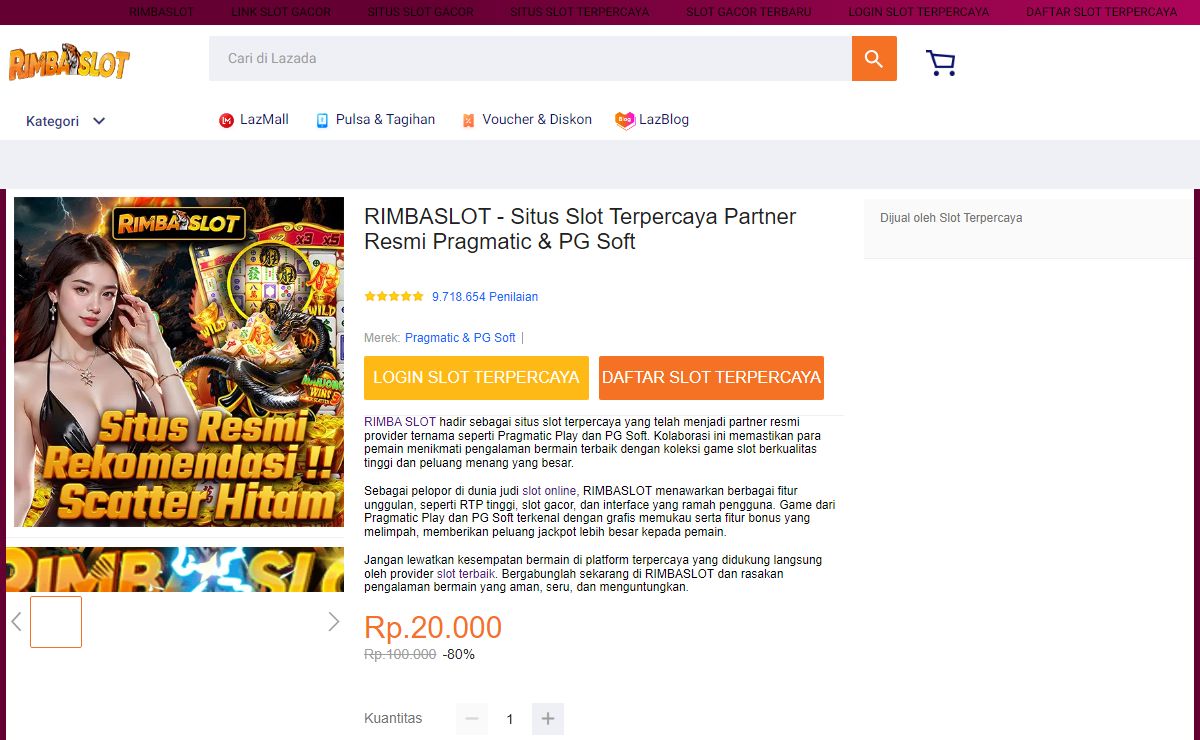Open the shopping cart icon

[941, 63]
